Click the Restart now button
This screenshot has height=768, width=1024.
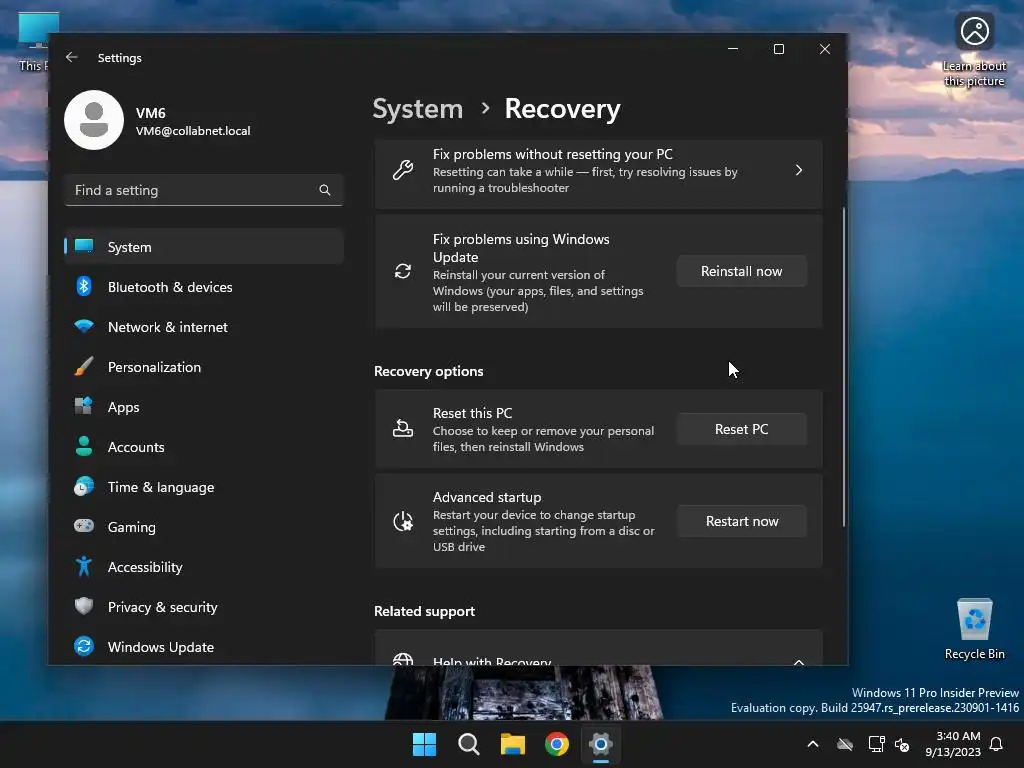tap(741, 521)
